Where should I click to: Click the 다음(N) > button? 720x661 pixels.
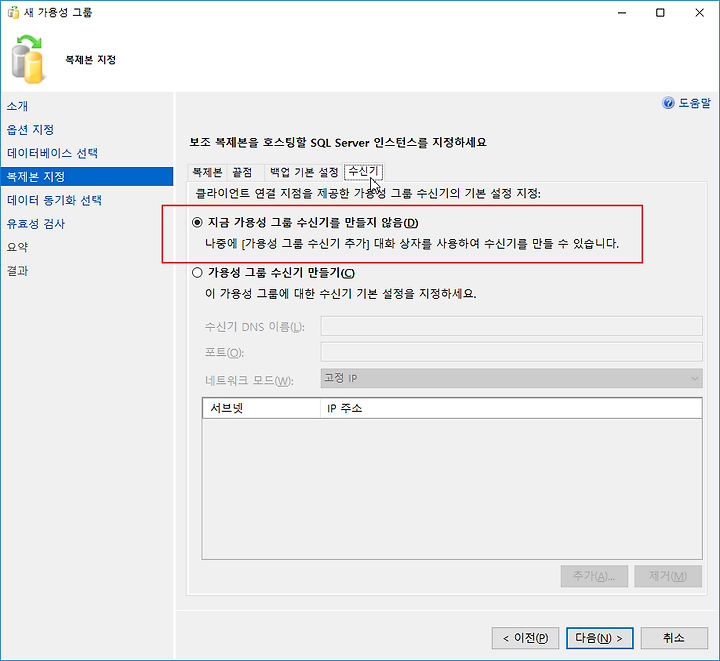click(600, 638)
